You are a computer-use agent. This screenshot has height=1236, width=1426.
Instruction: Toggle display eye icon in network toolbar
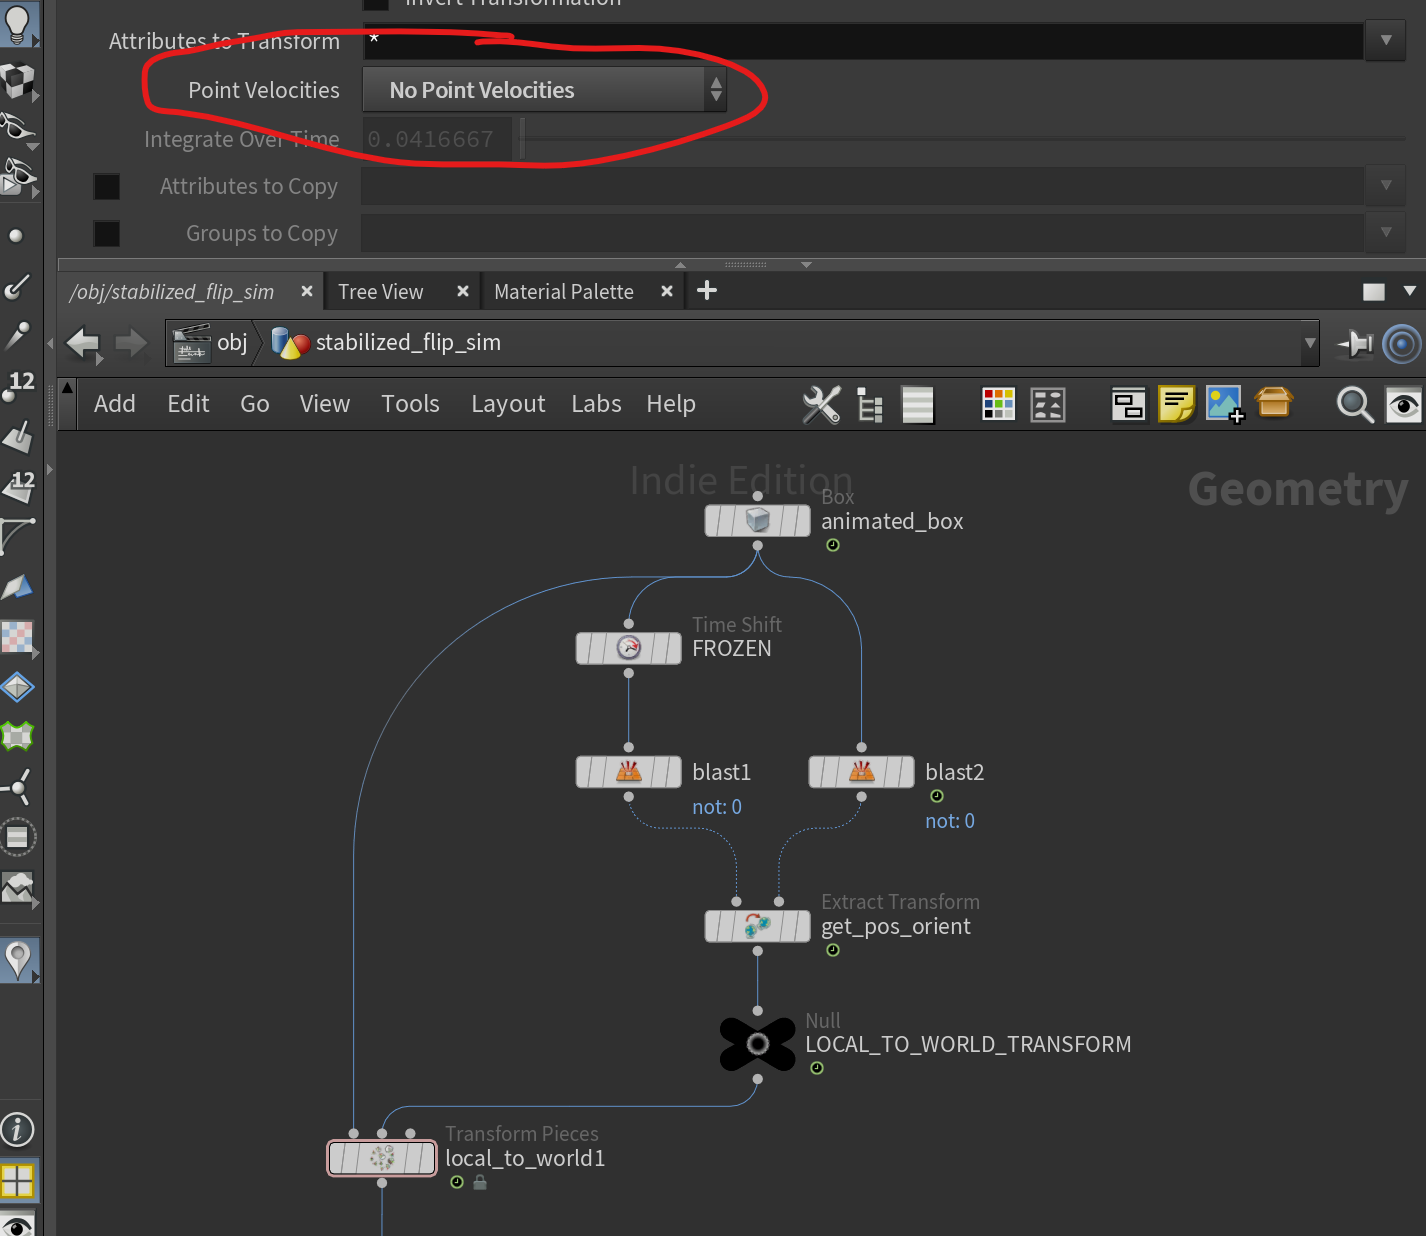pos(1403,404)
